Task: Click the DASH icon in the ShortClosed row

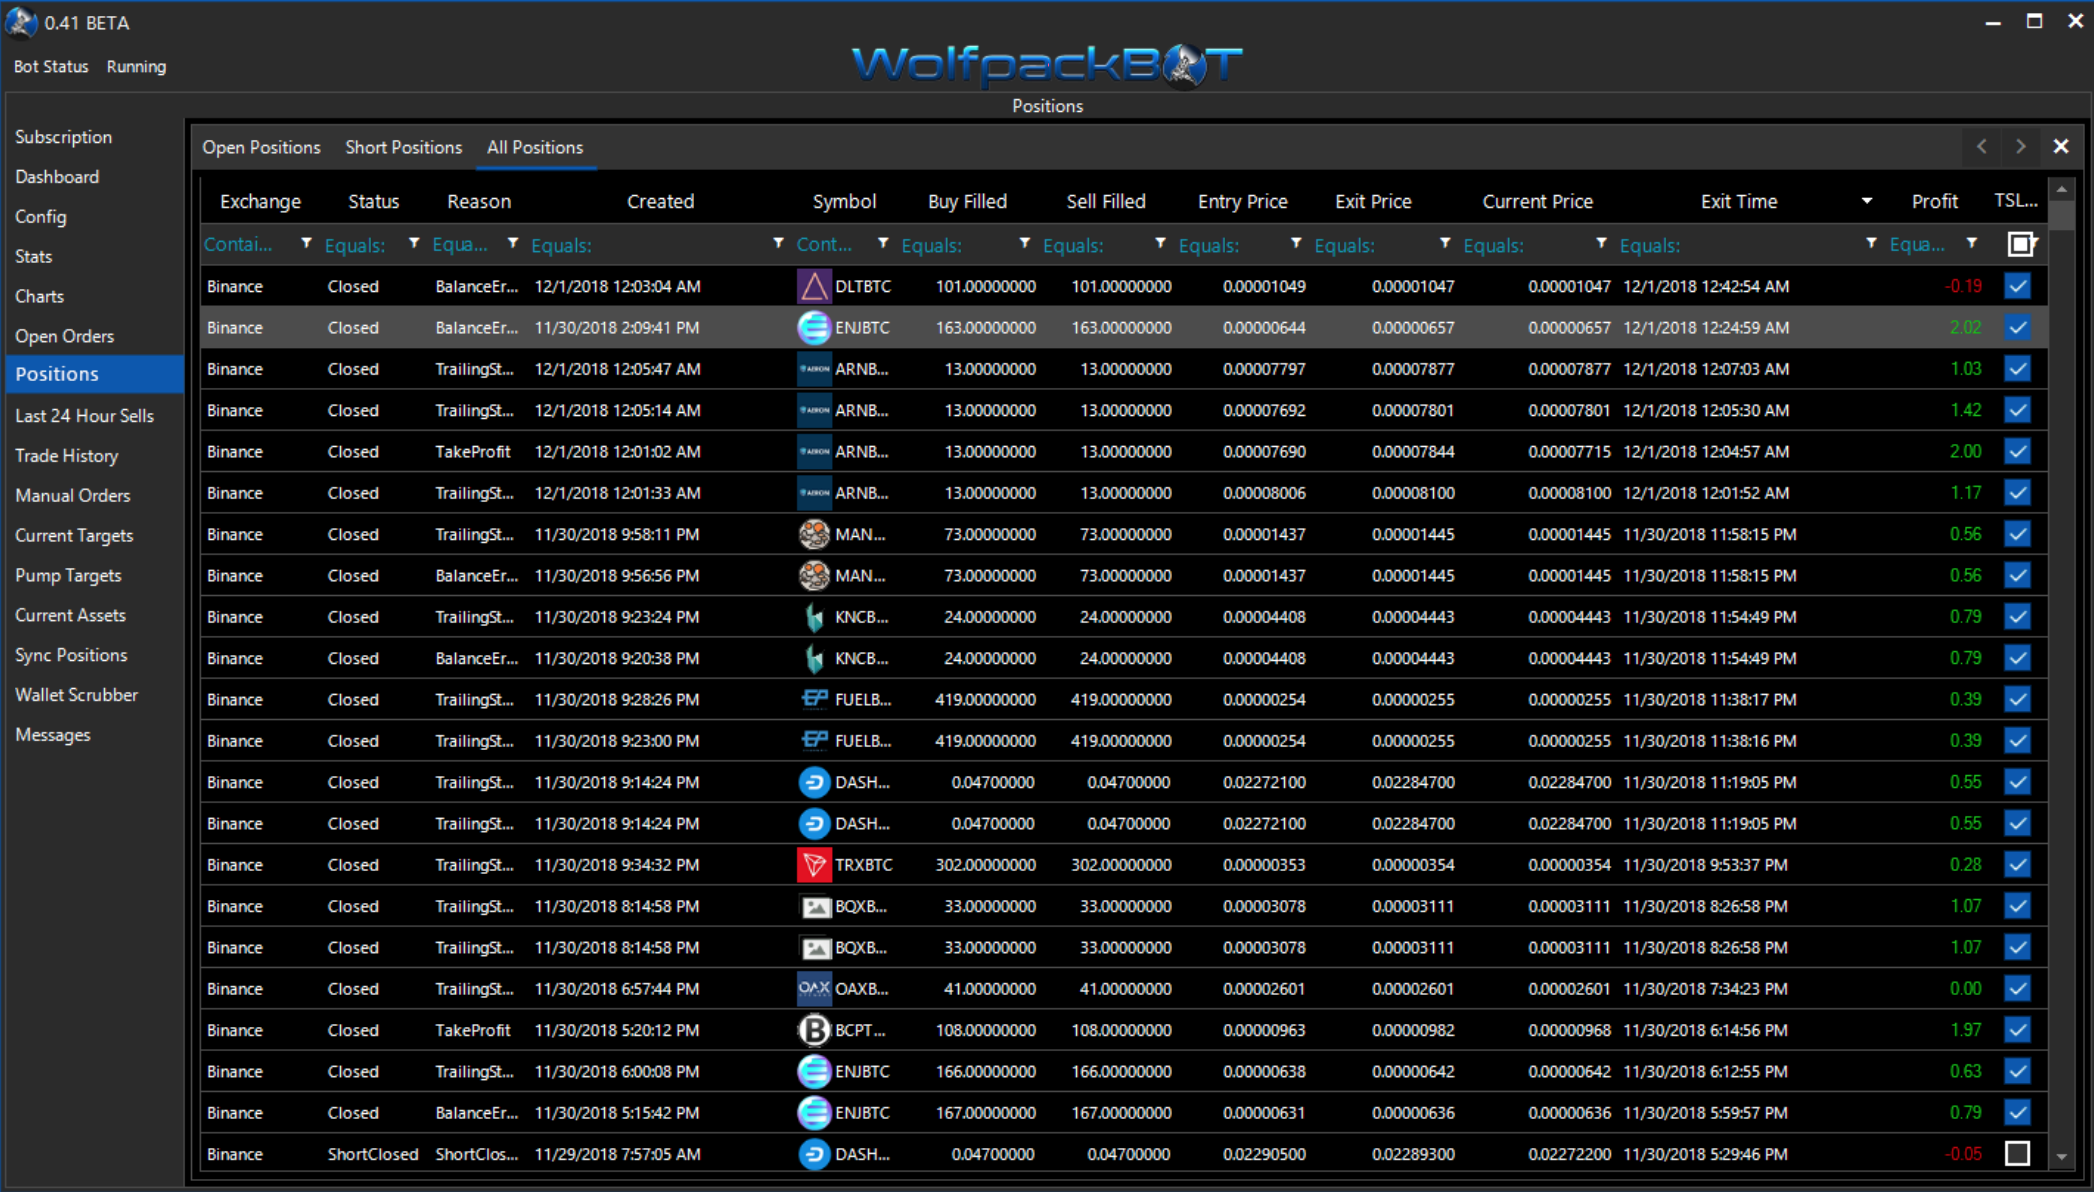Action: pos(814,1154)
